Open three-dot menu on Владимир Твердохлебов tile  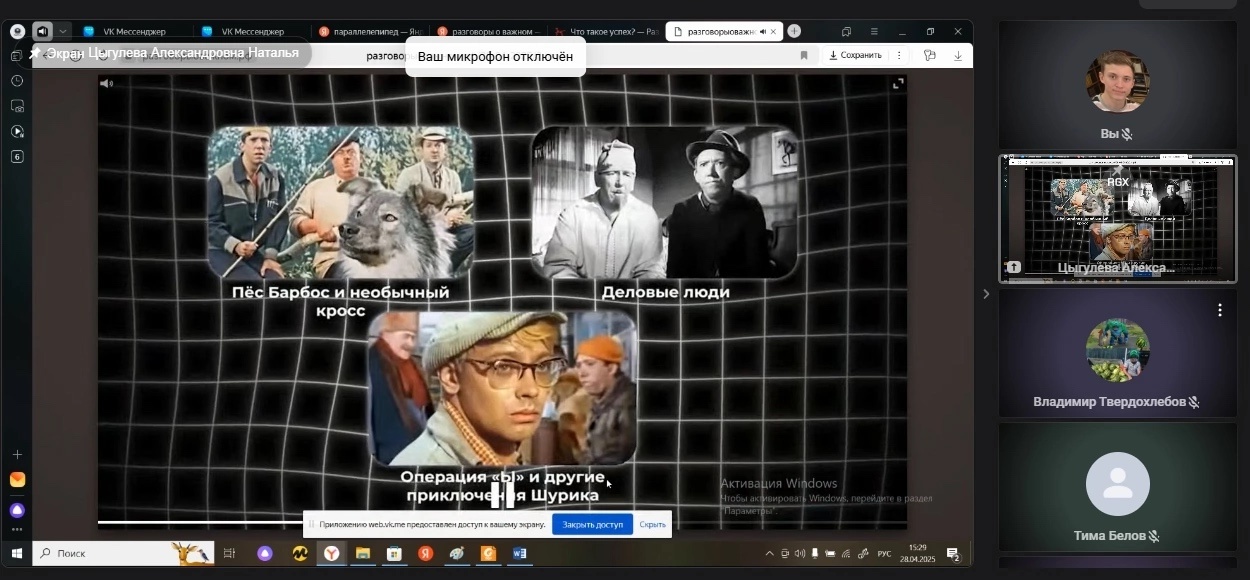1219,310
